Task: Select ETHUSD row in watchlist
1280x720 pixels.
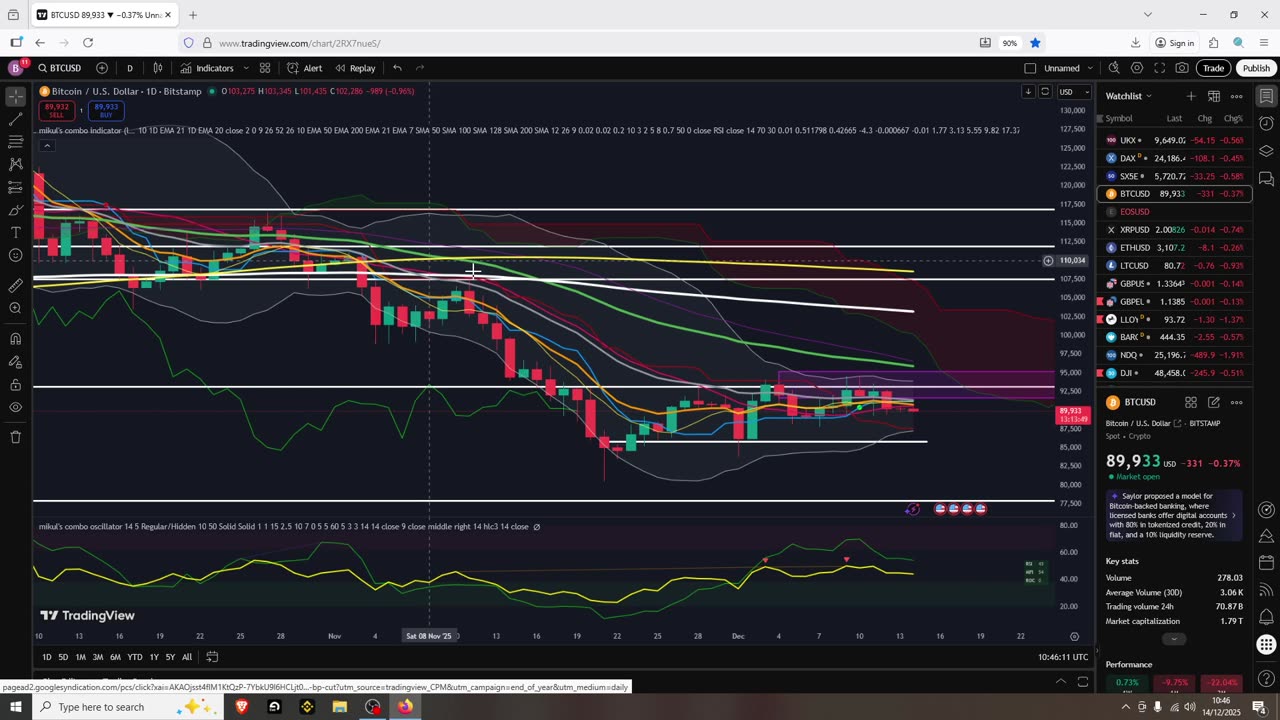Action: click(1174, 248)
